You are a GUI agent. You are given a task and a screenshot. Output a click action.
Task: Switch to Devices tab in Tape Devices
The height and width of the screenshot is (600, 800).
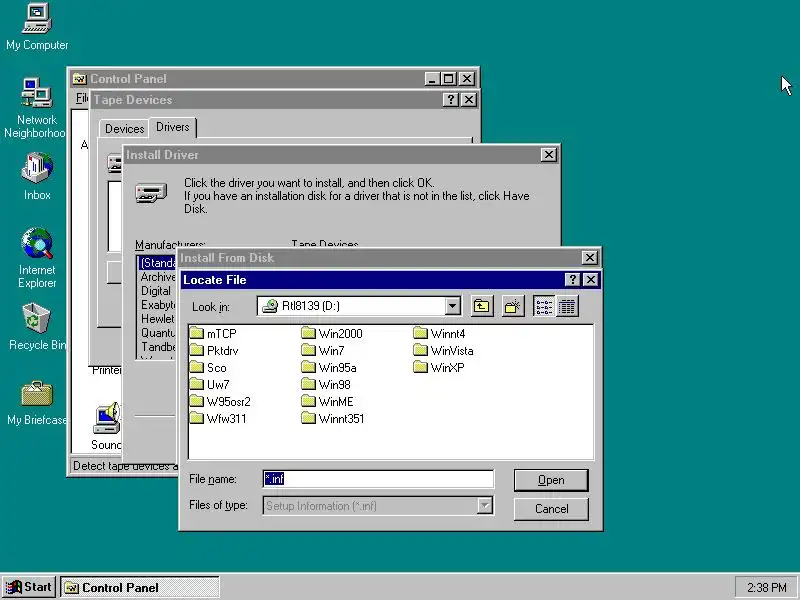click(124, 129)
